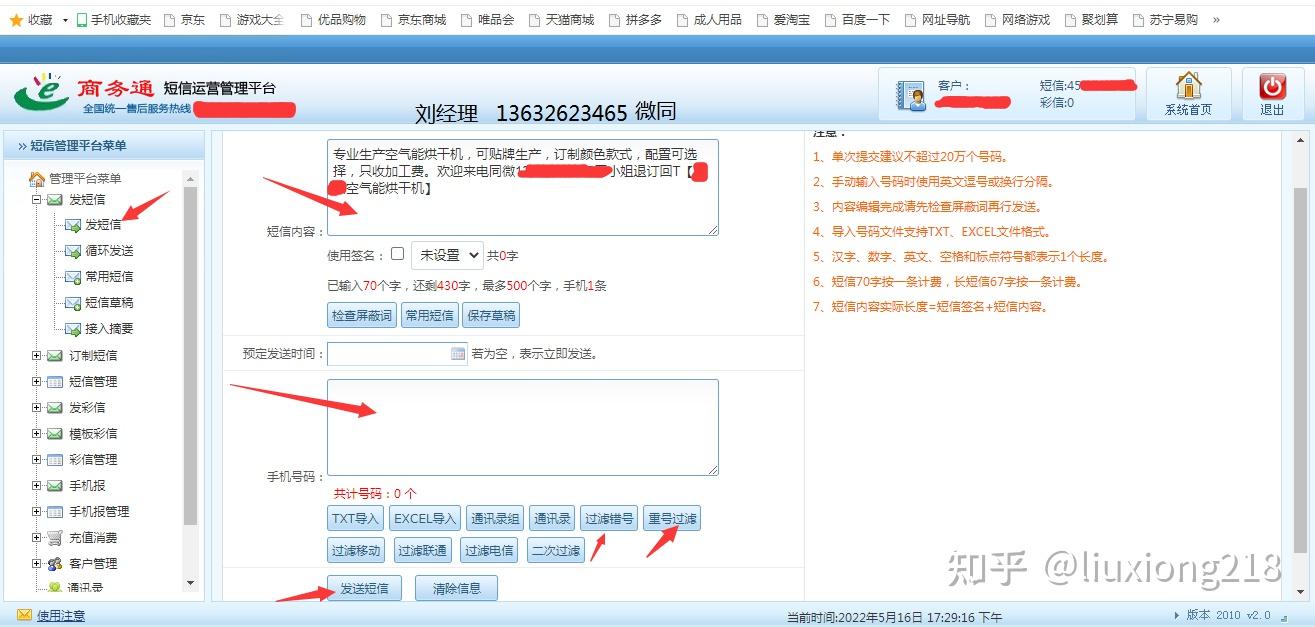Screen dimensions: 1315x627
Task: Click the 过滤移动 button
Action: 356,550
